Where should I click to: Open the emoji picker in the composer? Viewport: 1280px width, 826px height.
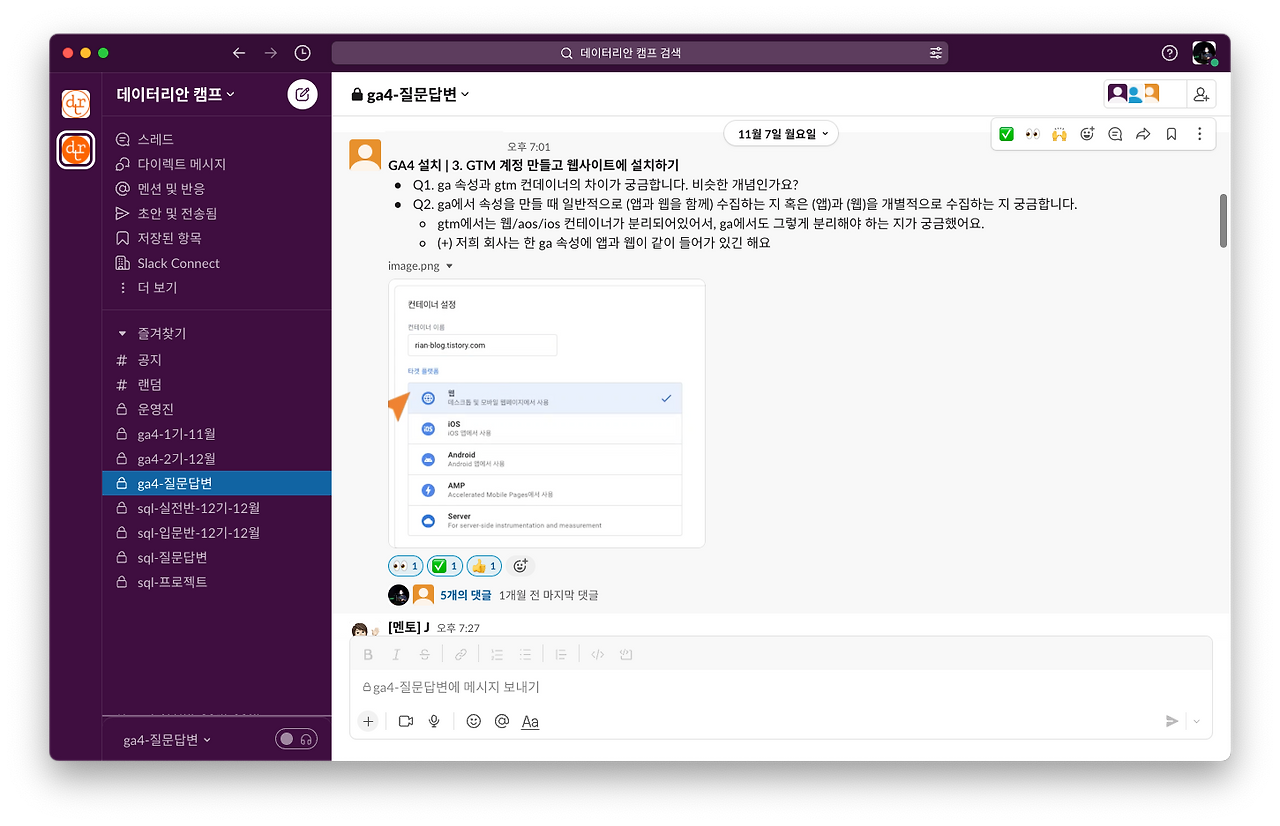[x=474, y=721]
